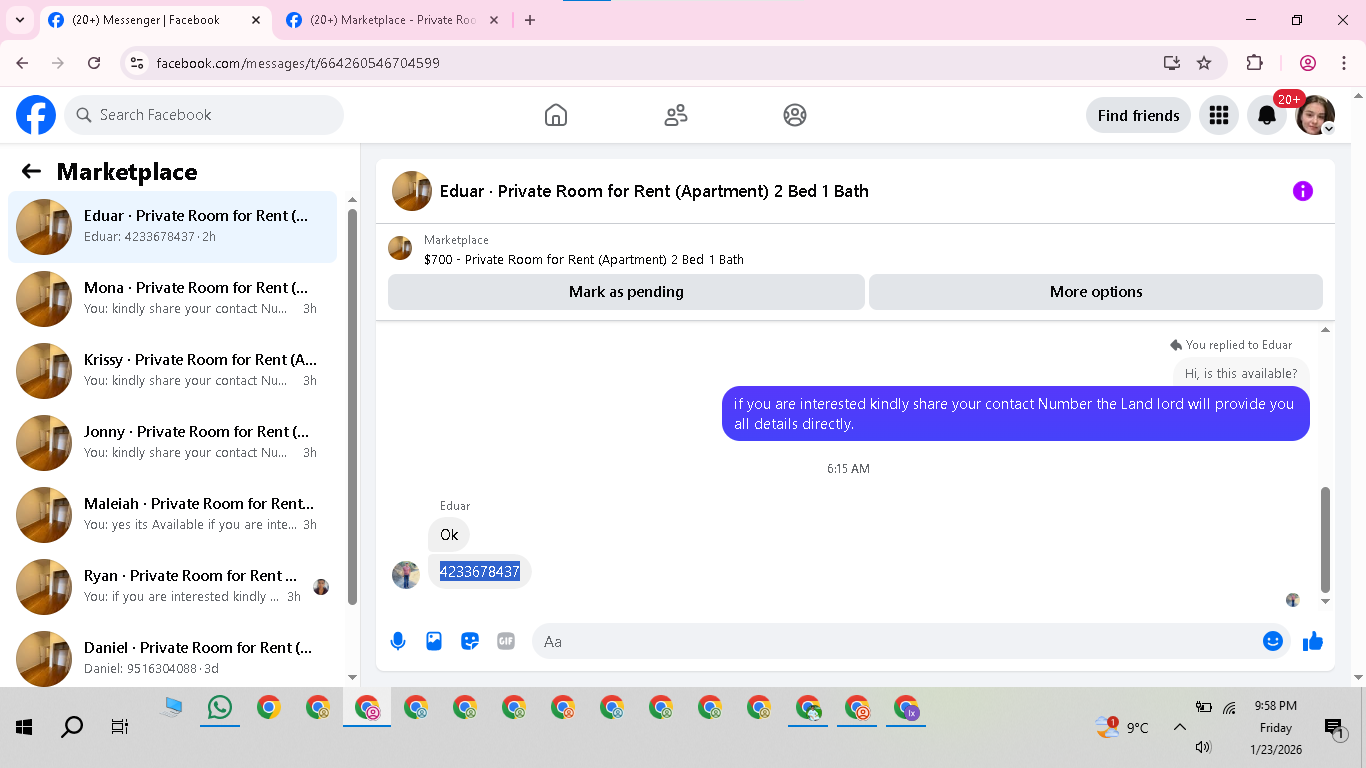
Task: Reload the page
Action: (x=94, y=63)
